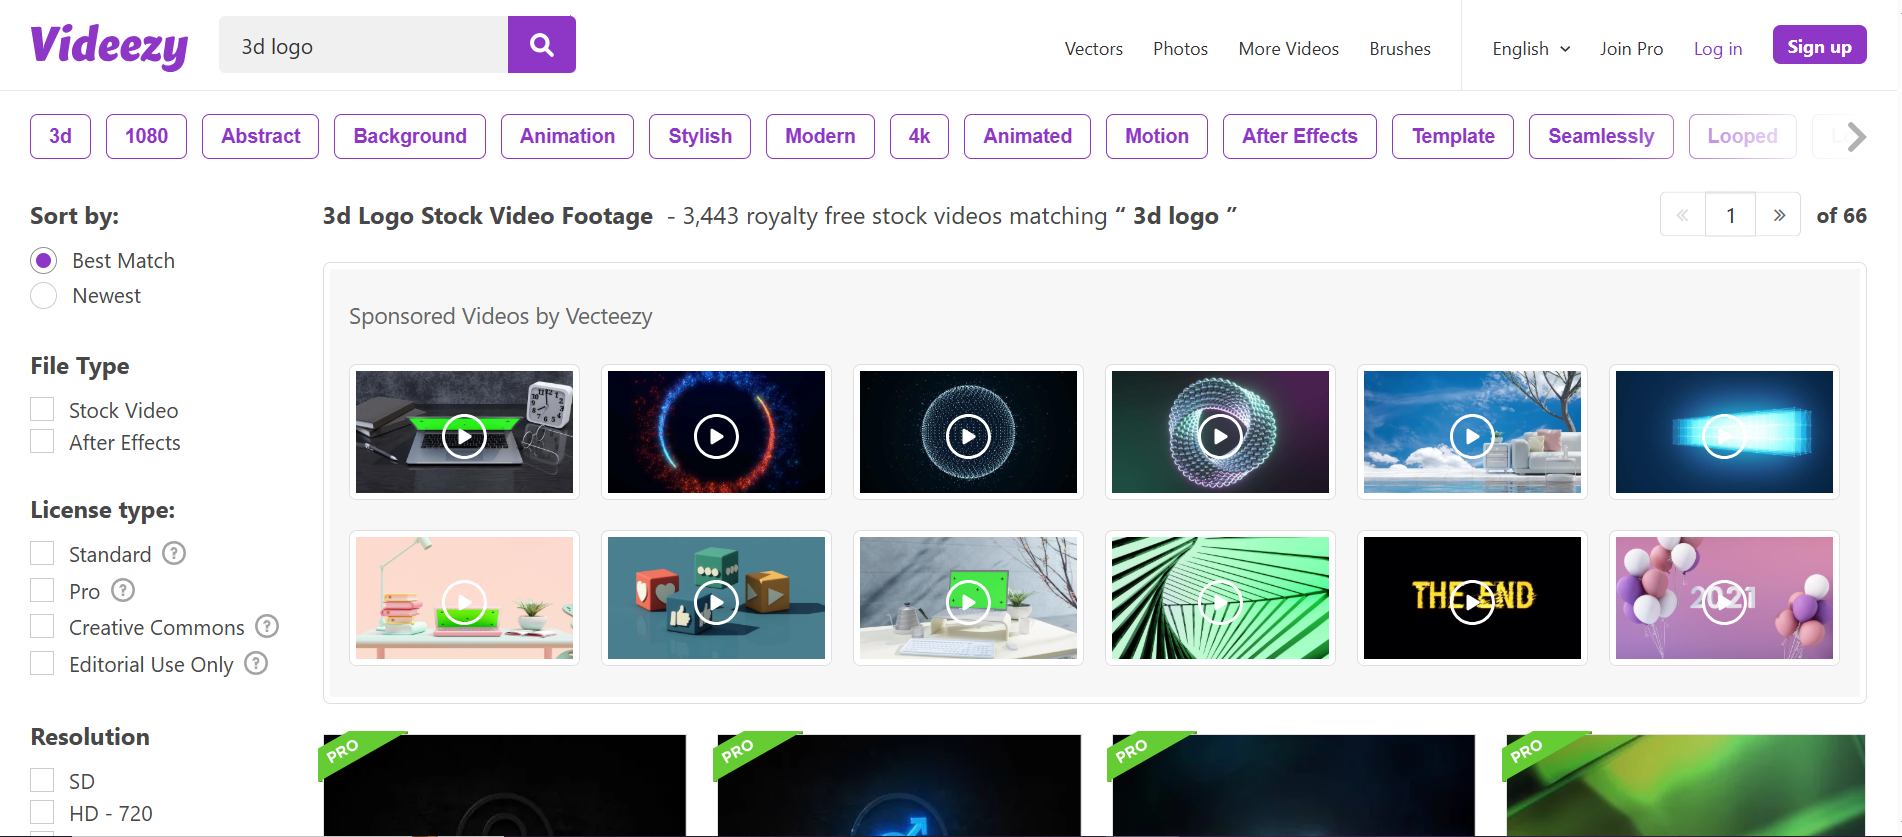
Task: Open the PRO result with blue glow
Action: point(899,785)
